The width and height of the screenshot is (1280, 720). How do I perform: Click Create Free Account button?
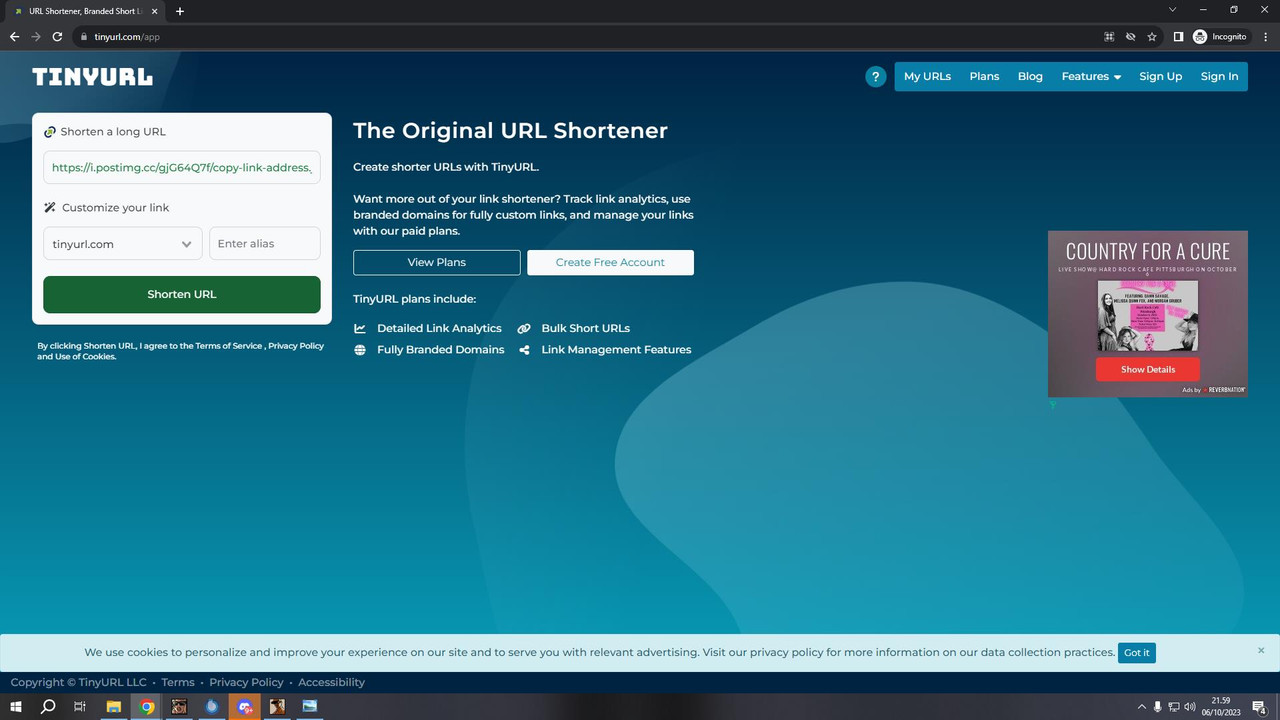pyautogui.click(x=610, y=262)
